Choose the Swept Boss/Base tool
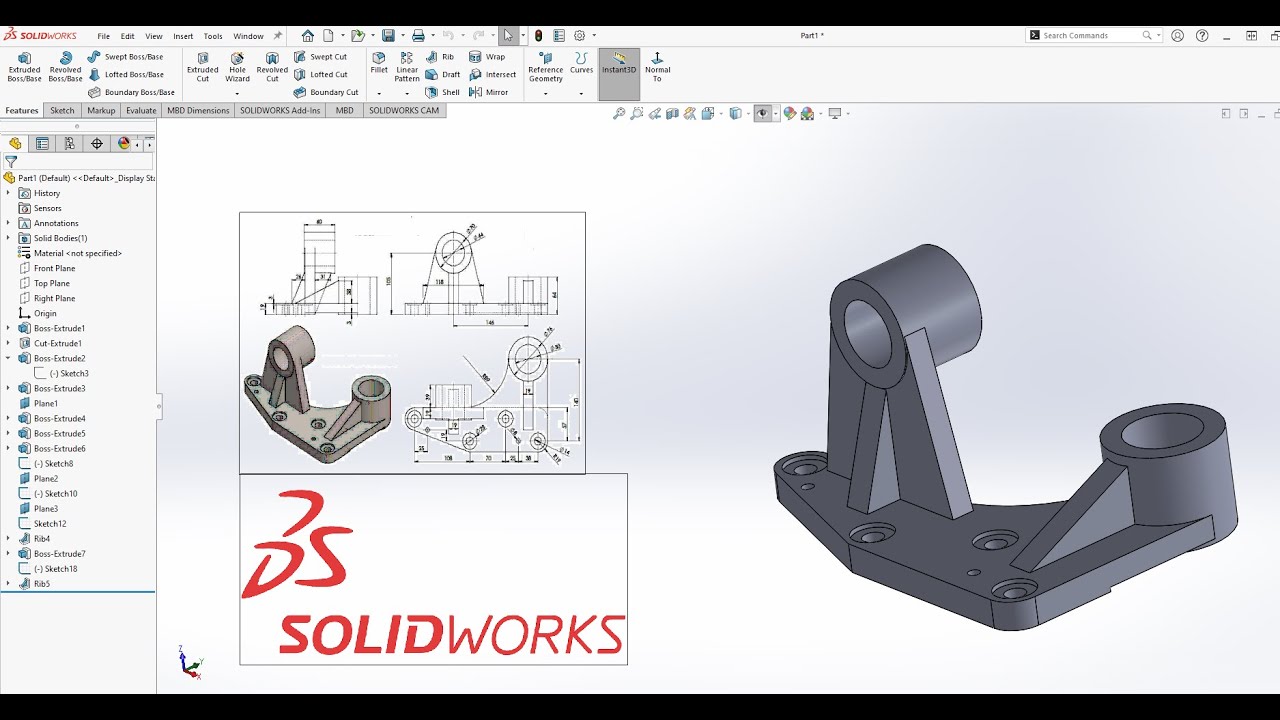 coord(125,57)
